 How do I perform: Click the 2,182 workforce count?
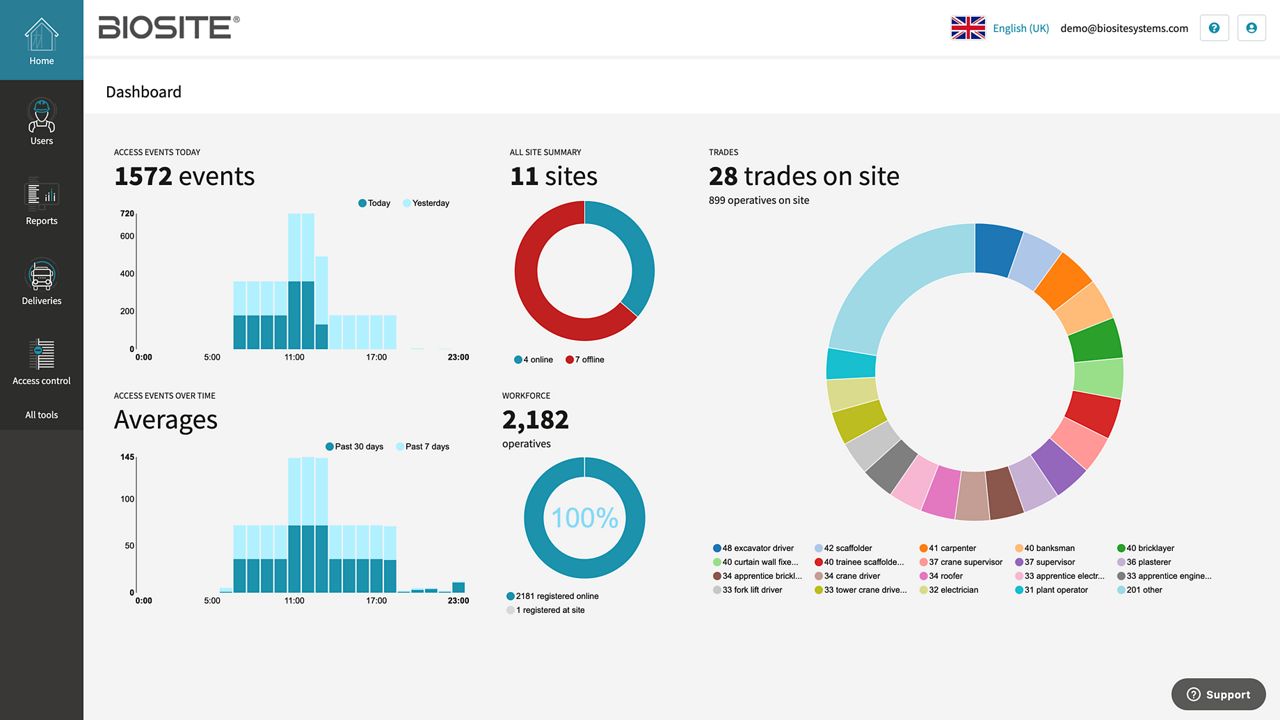click(535, 419)
